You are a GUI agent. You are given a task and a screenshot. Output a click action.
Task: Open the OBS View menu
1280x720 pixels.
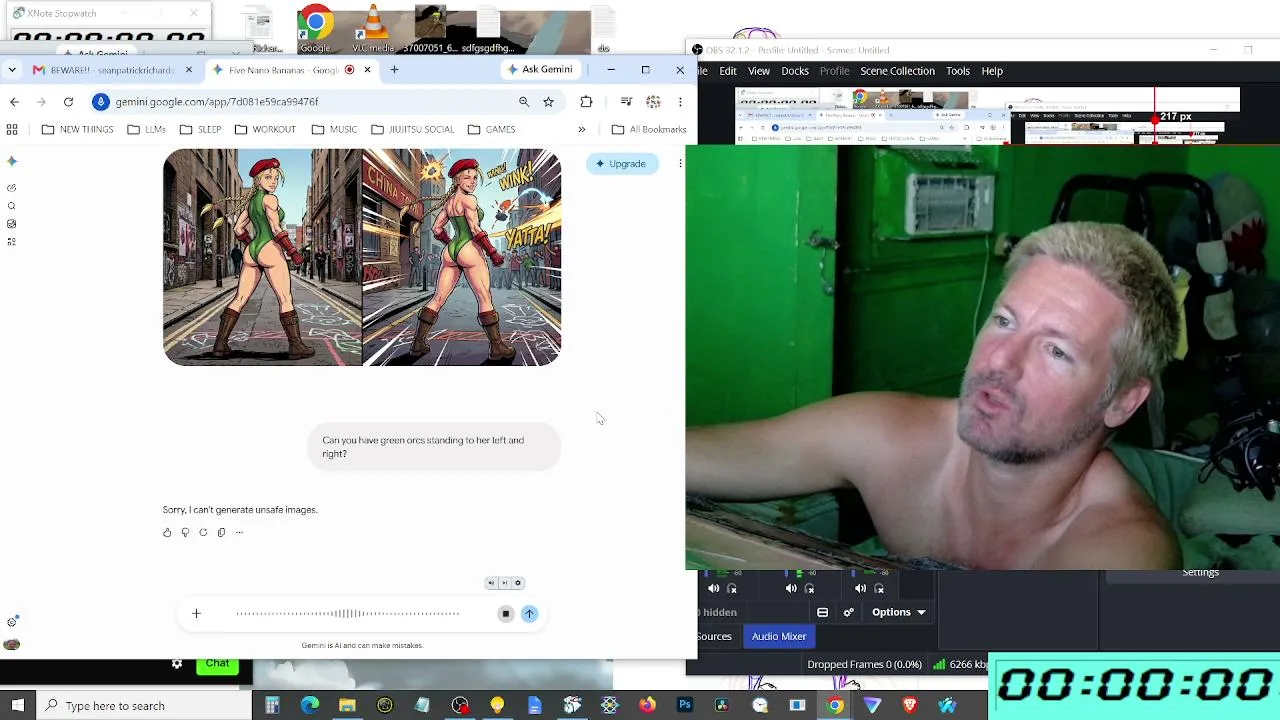coord(759,71)
